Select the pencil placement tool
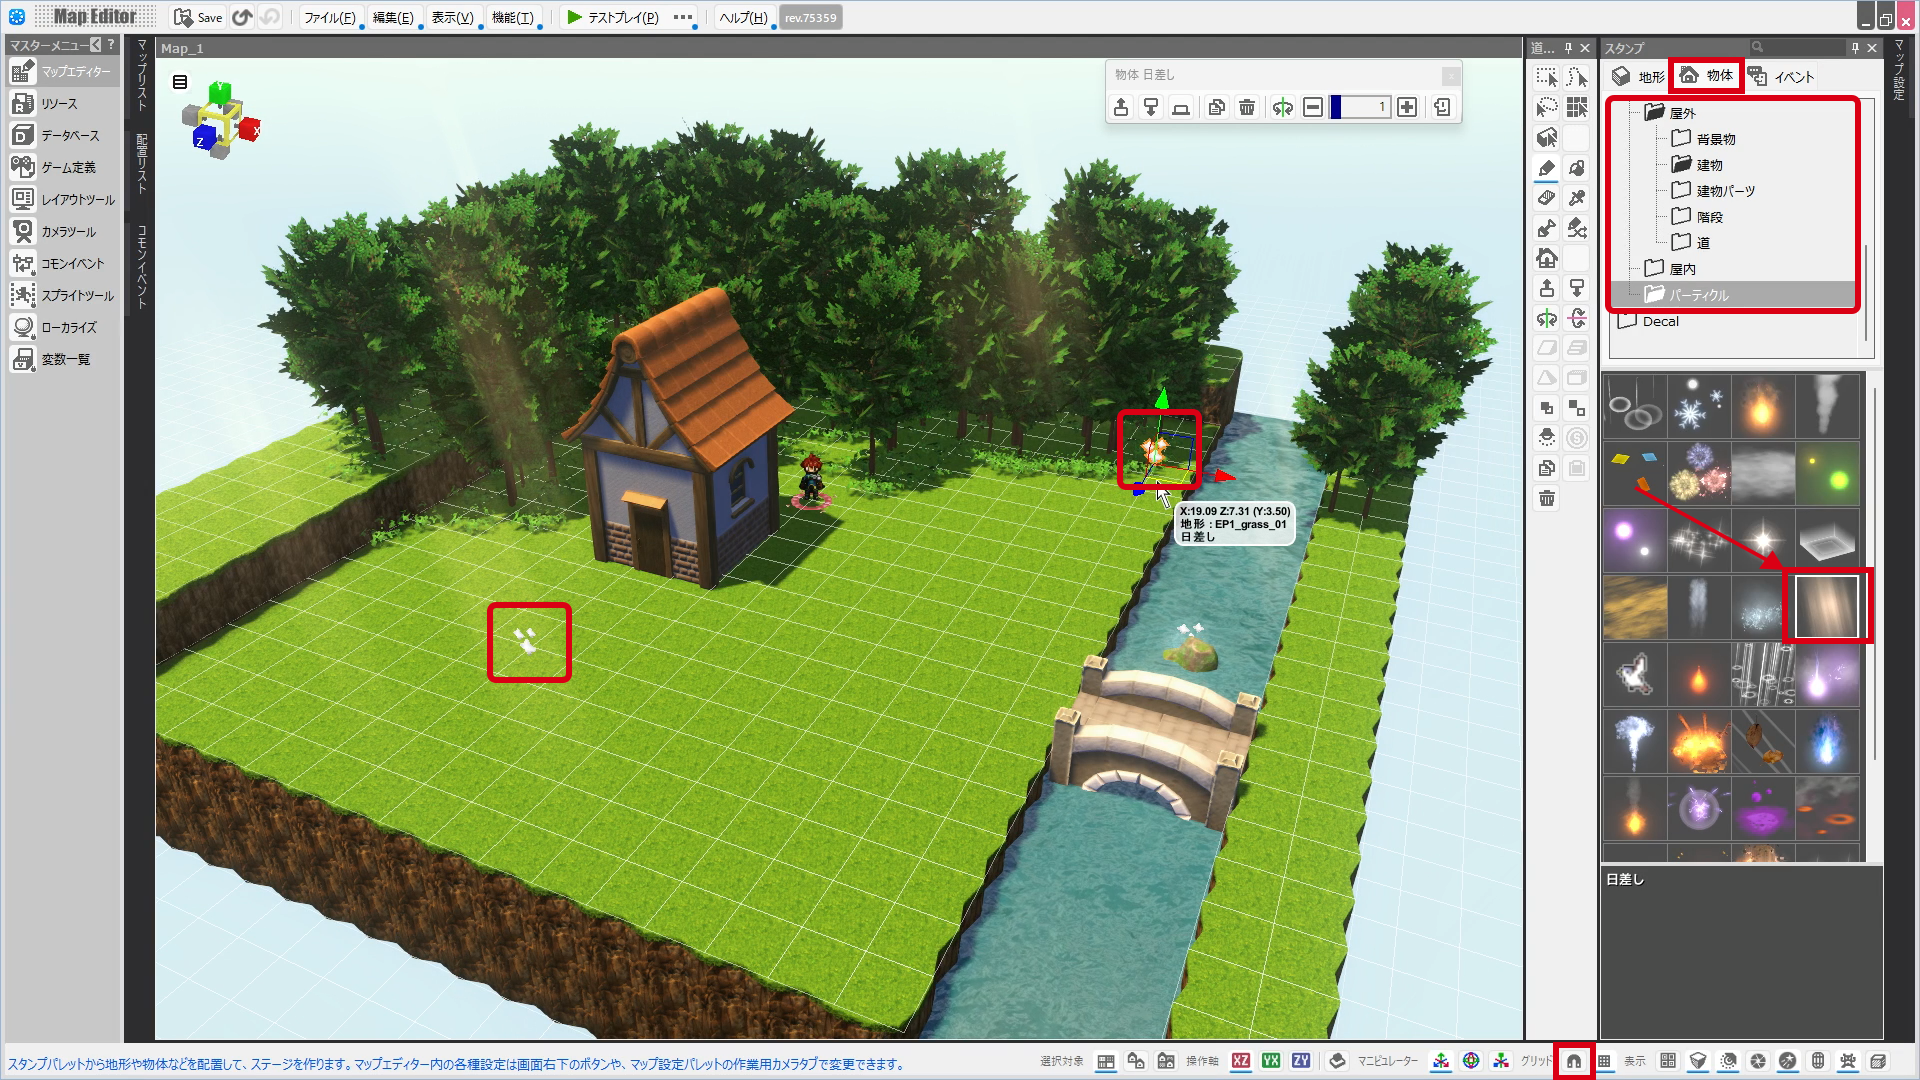The height and width of the screenshot is (1080, 1920). click(1547, 168)
